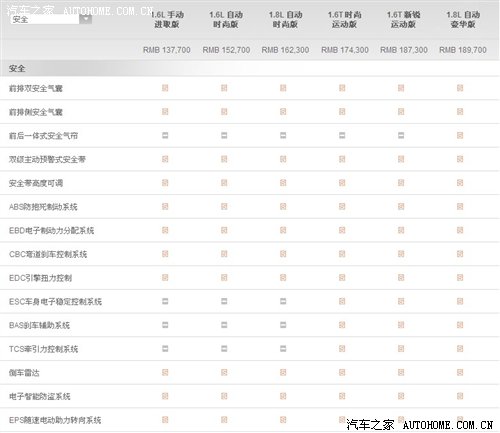This screenshot has height=433, width=500.
Task: Click the 前排双安全气囊 row label
Action: (36, 88)
